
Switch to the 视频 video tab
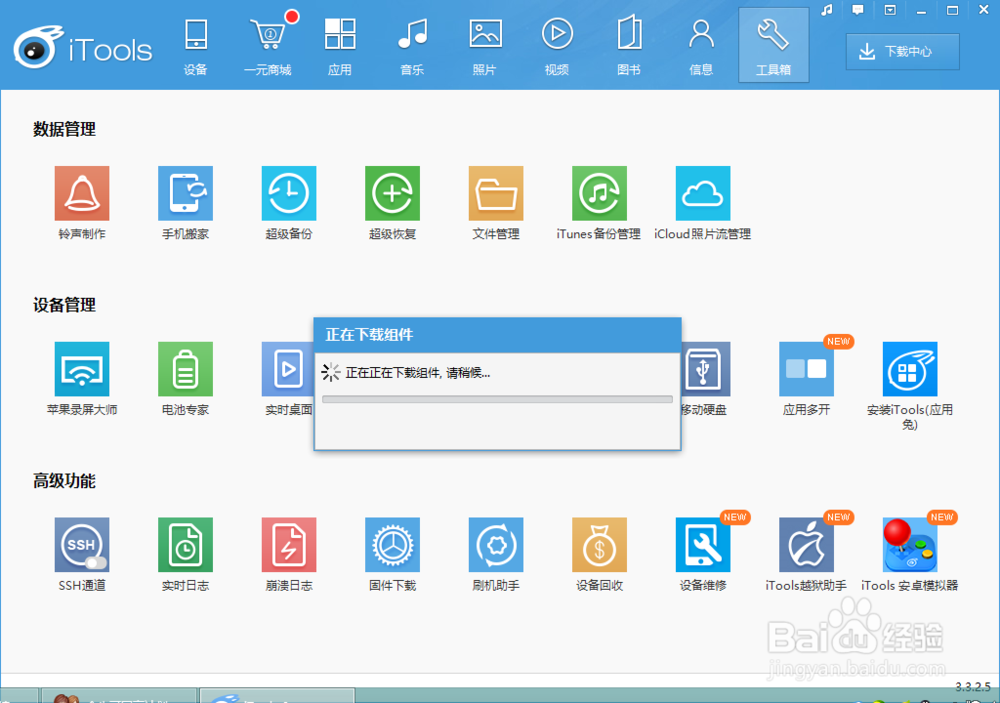[557, 46]
